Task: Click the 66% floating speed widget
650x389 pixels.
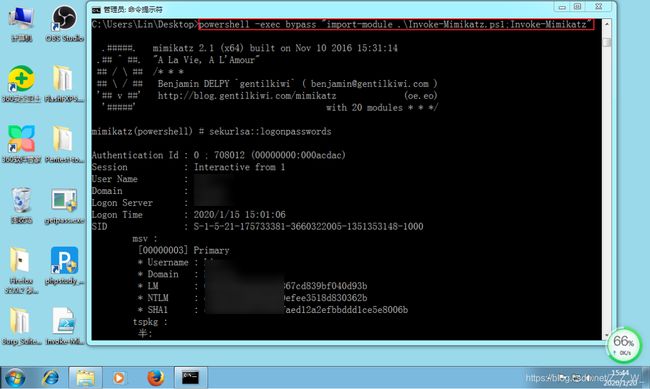Action: click(623, 345)
